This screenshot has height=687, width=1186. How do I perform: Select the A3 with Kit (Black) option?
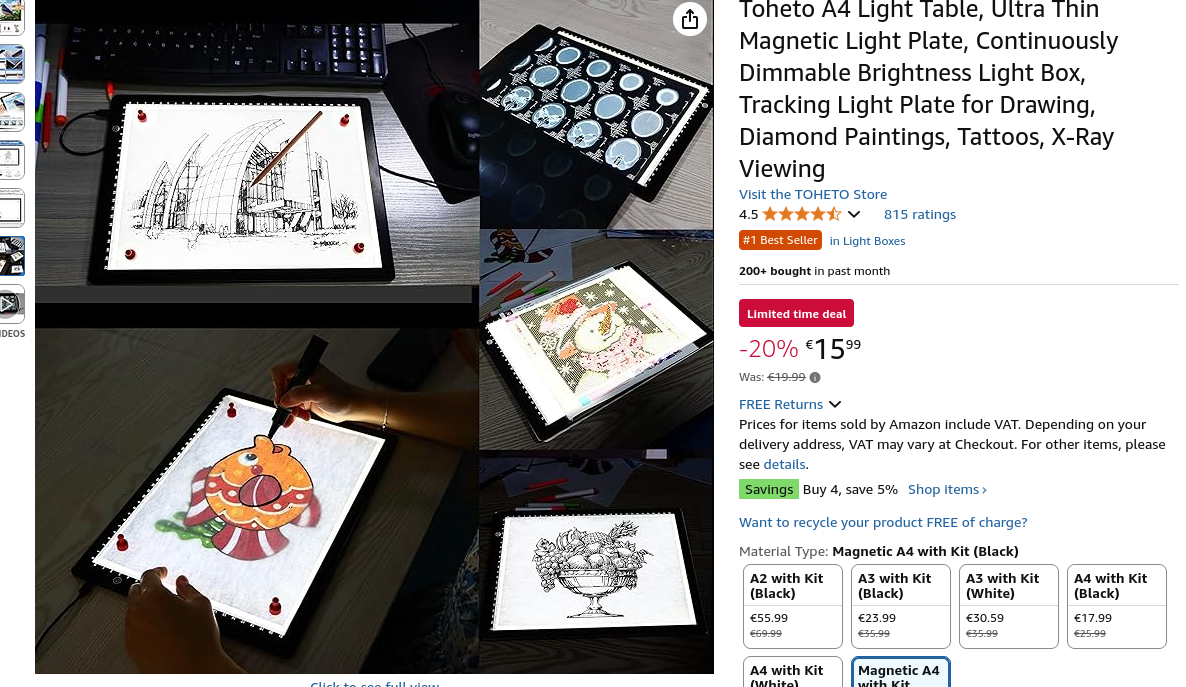[x=900, y=606]
